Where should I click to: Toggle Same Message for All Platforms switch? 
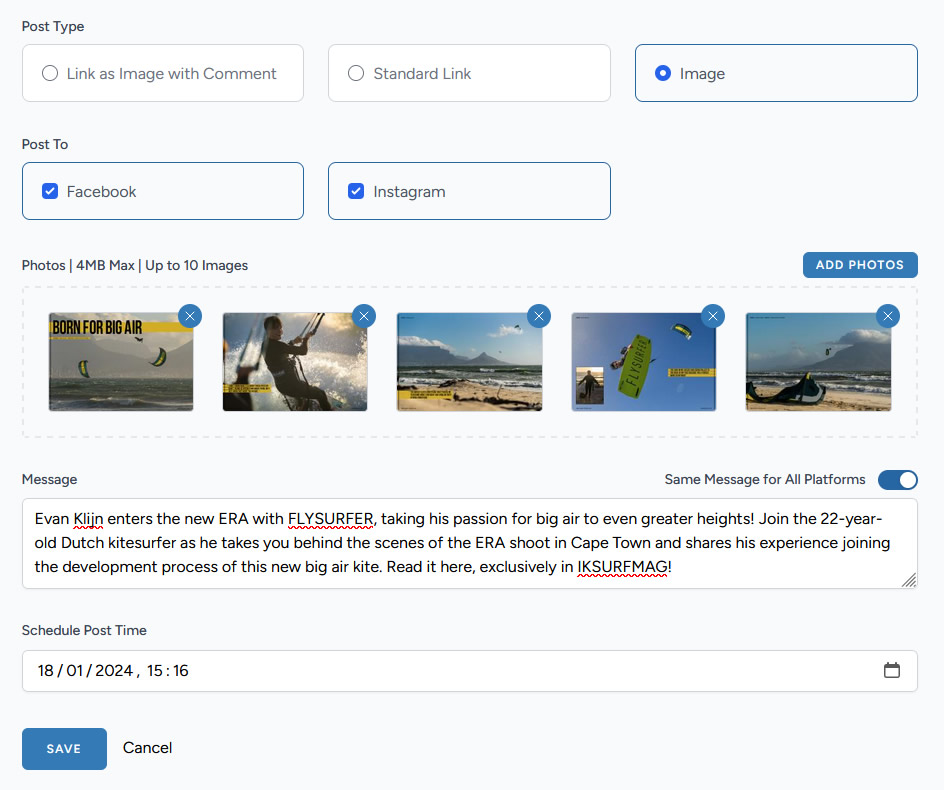[897, 480]
